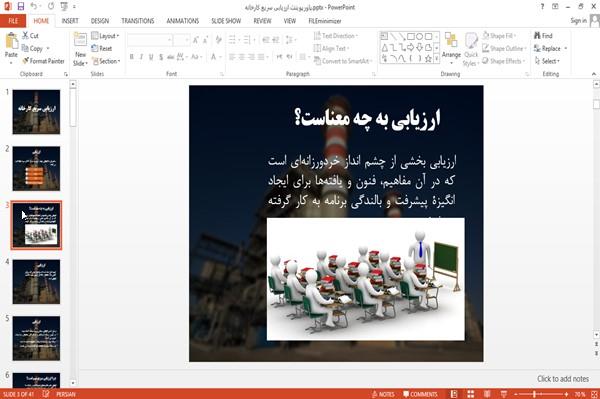Viewport: 600px width, 399px height.
Task: Switch to the SLIDE SHOW tab
Action: (x=226, y=21)
